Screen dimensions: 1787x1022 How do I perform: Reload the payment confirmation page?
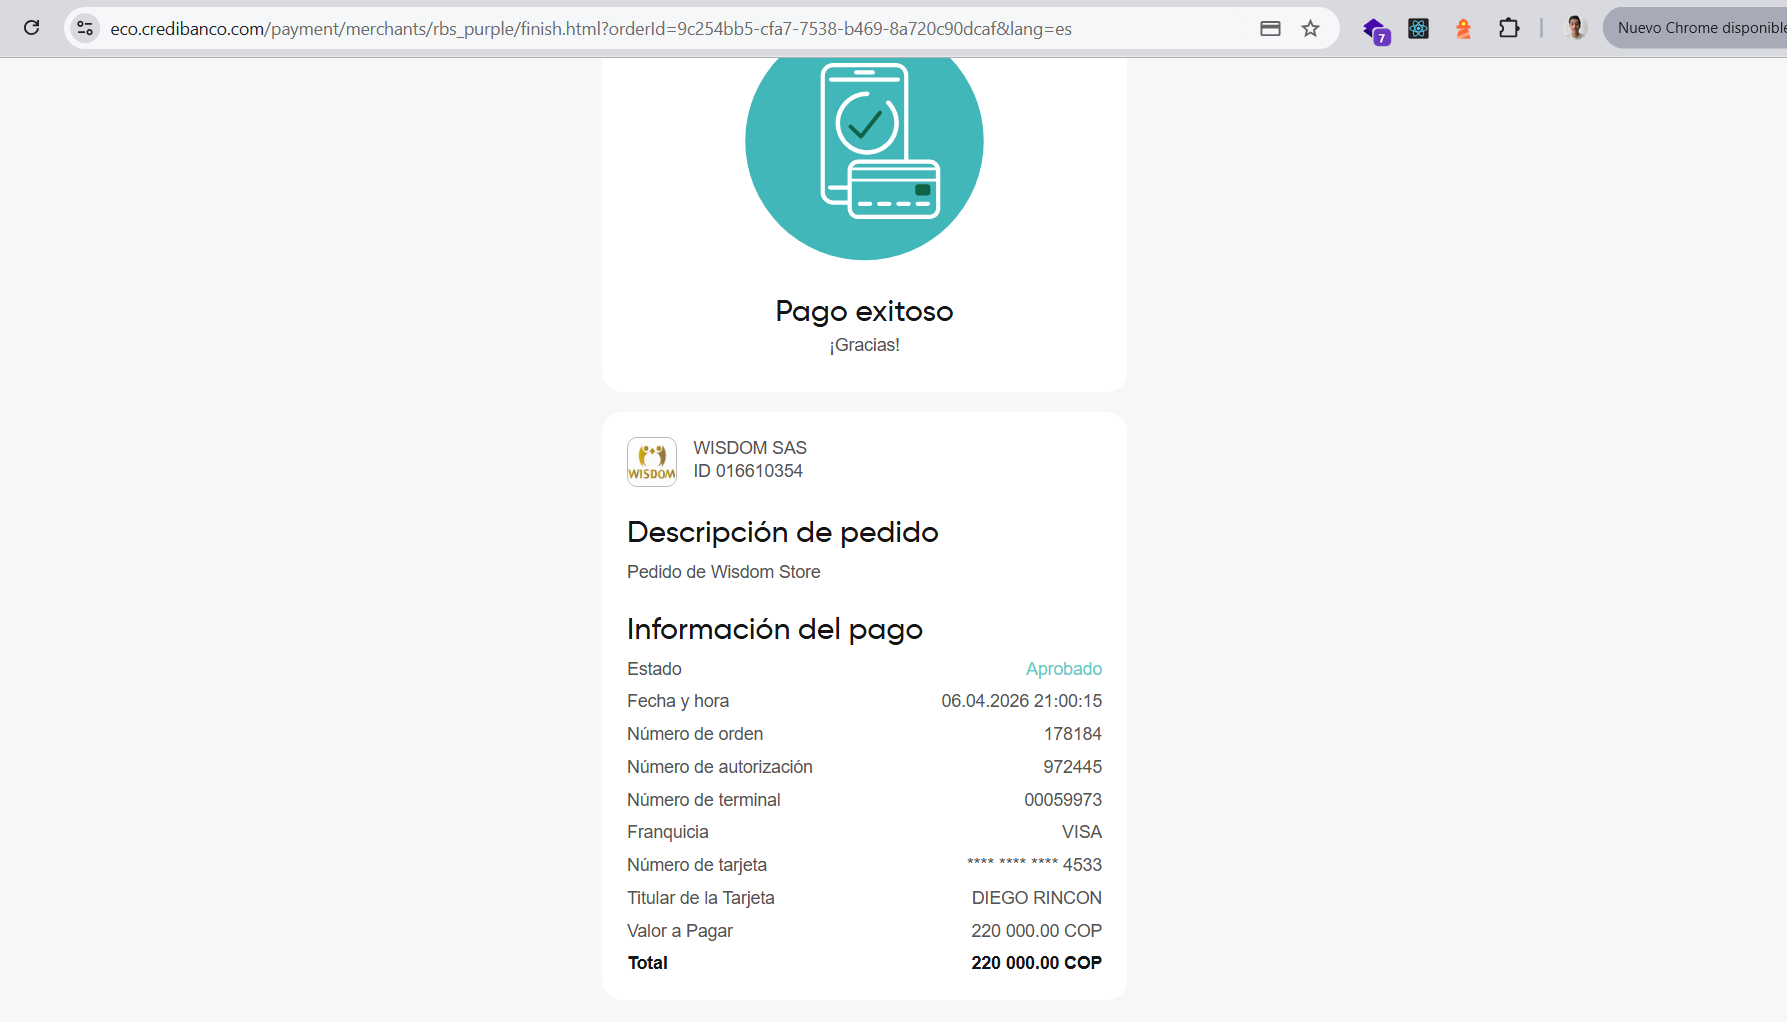click(32, 28)
